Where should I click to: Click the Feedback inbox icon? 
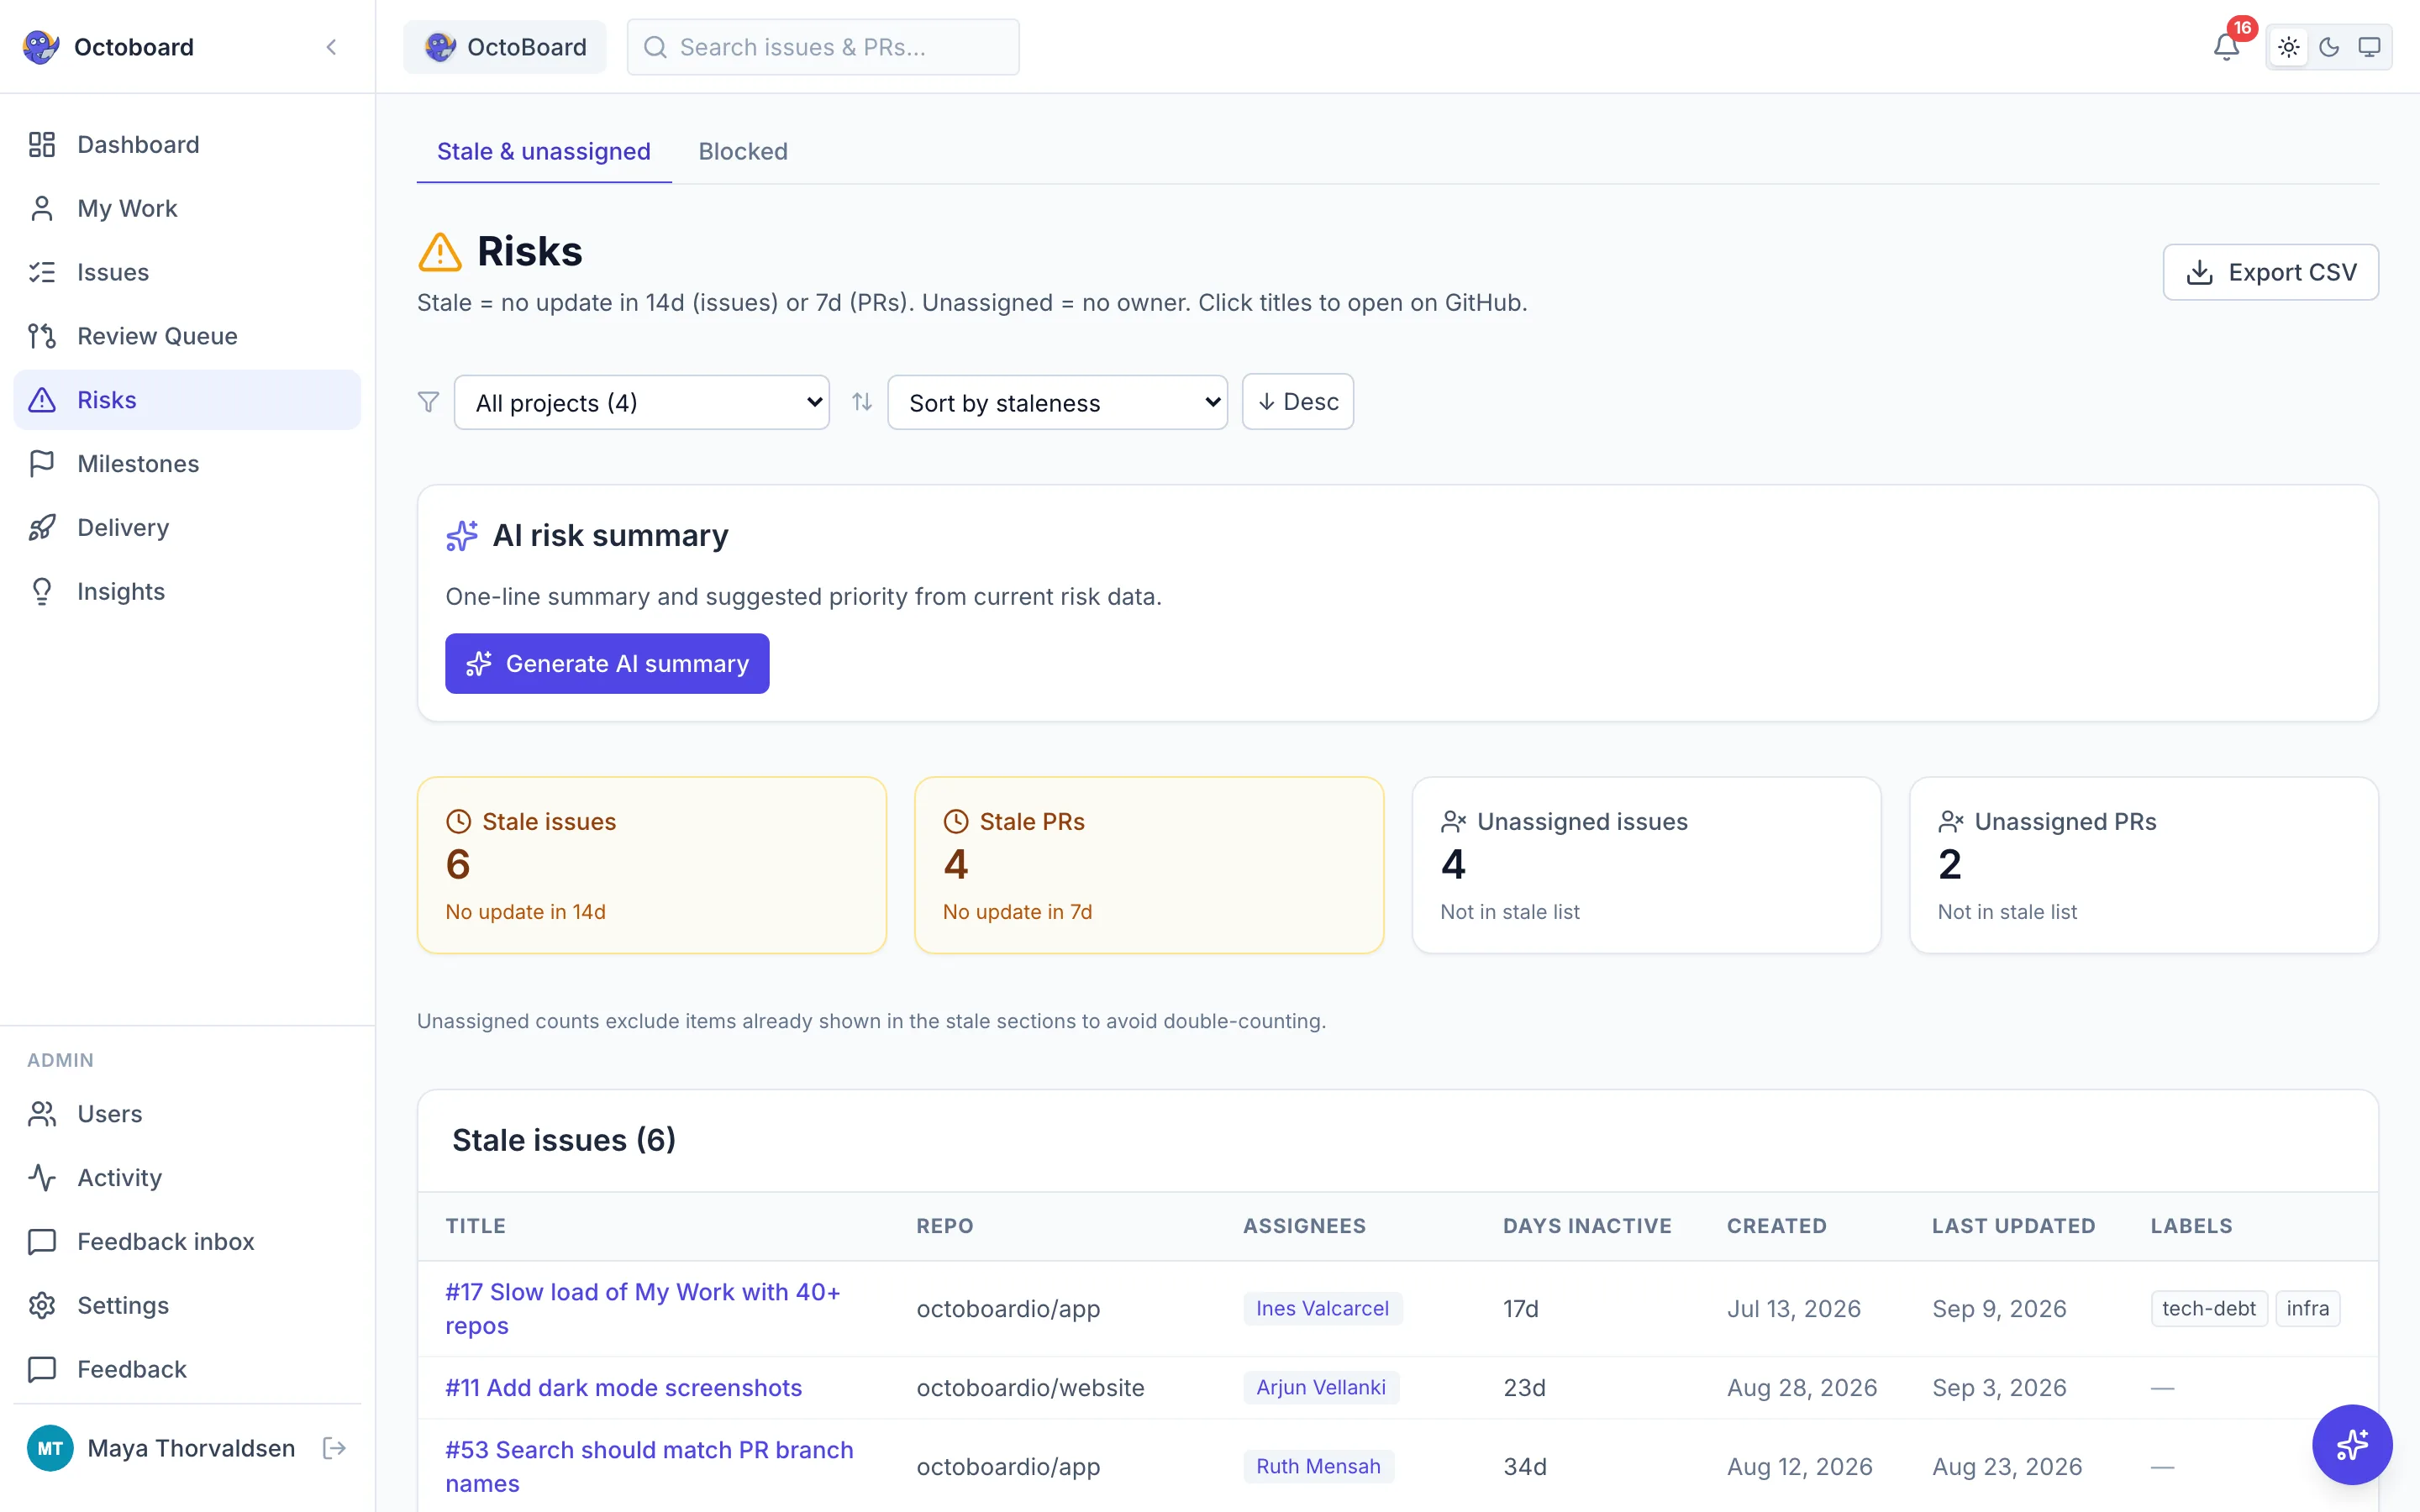42,1242
